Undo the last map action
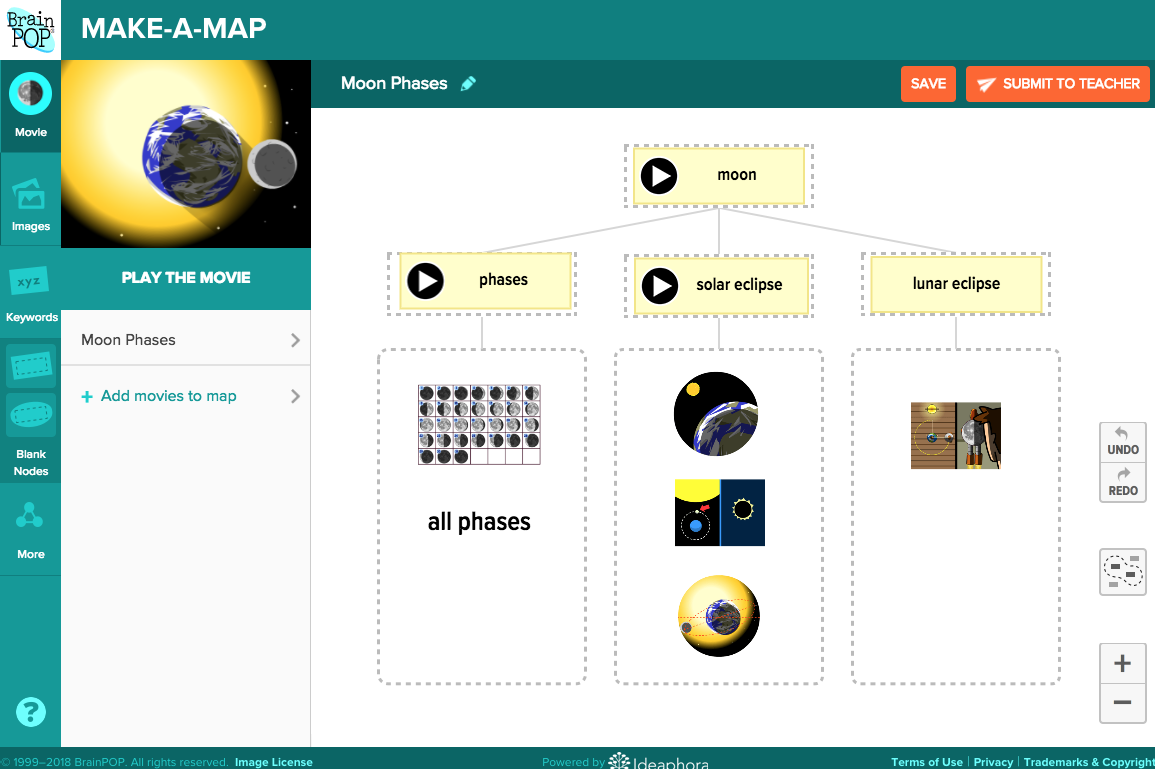This screenshot has height=769, width=1155. point(1122,440)
